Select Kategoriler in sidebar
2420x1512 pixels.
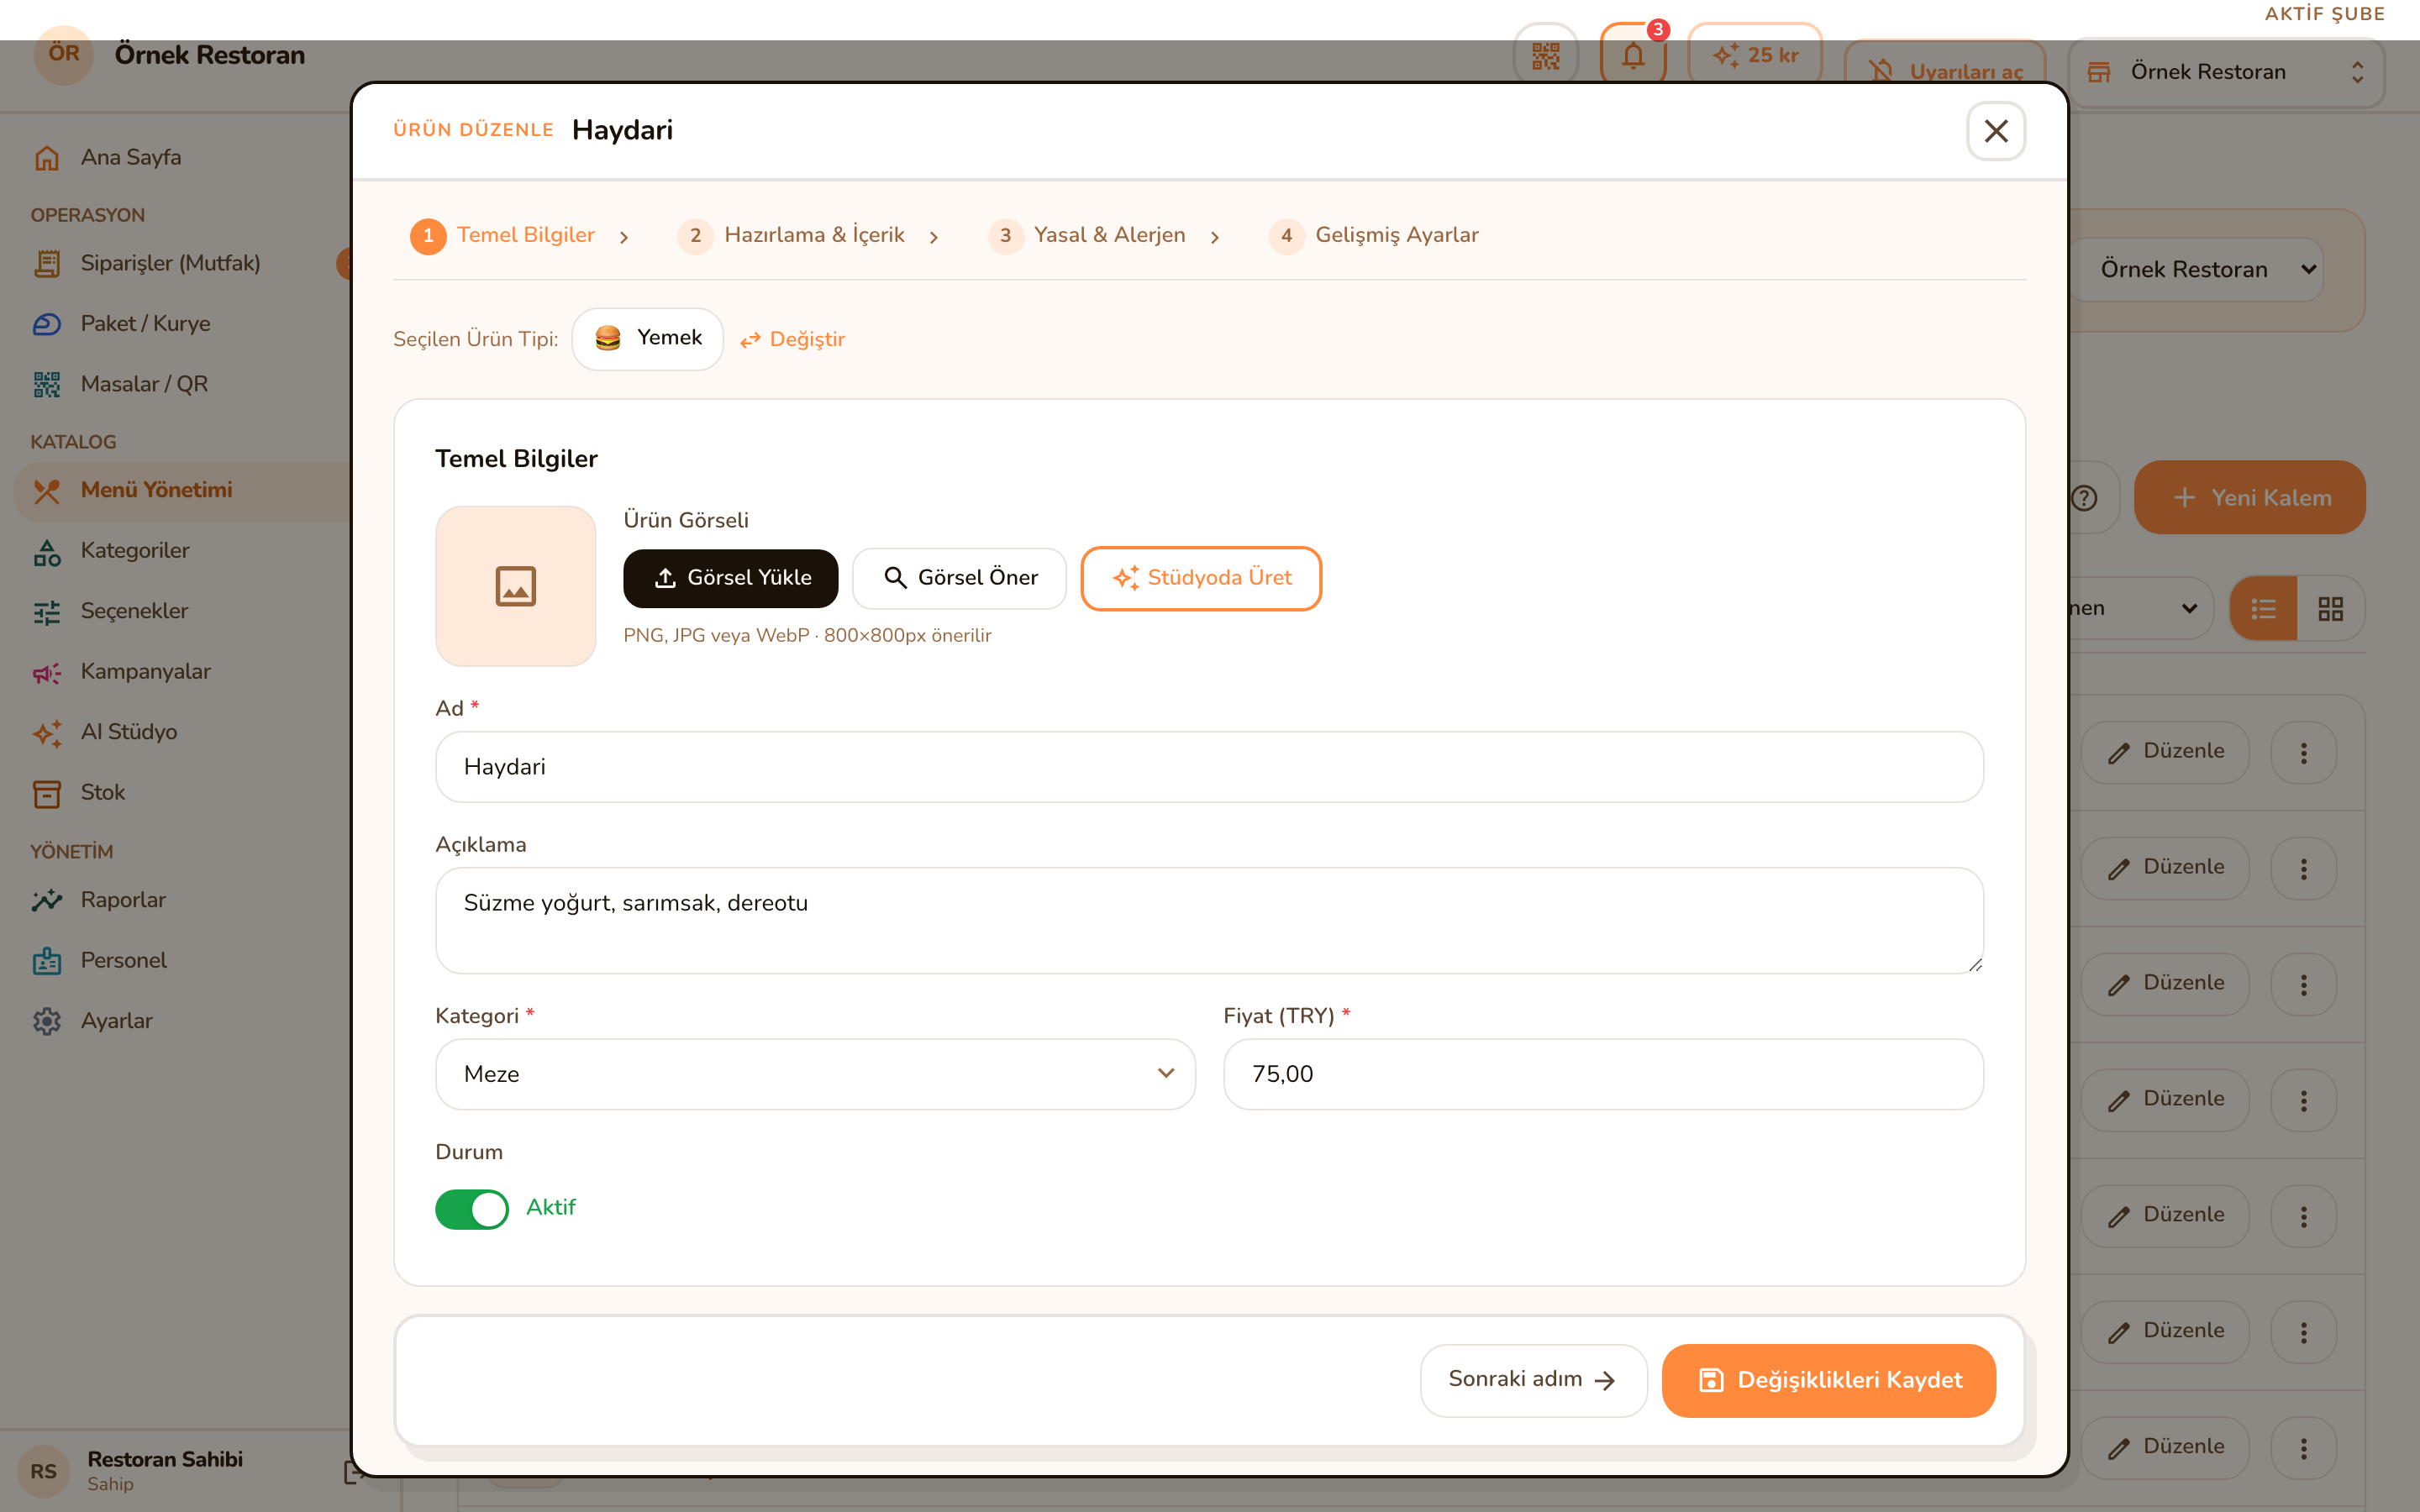134,550
